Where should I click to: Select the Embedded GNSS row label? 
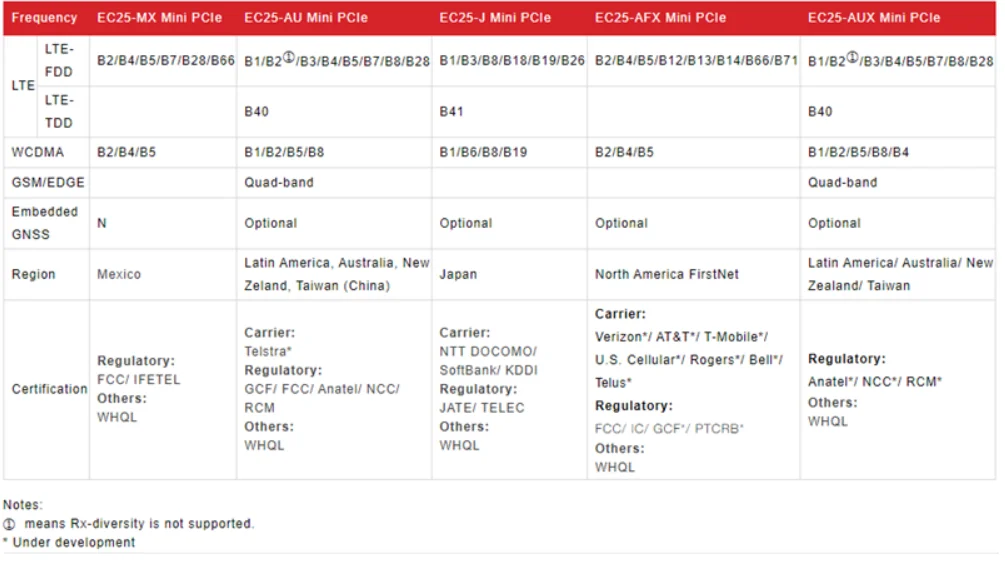tap(44, 223)
